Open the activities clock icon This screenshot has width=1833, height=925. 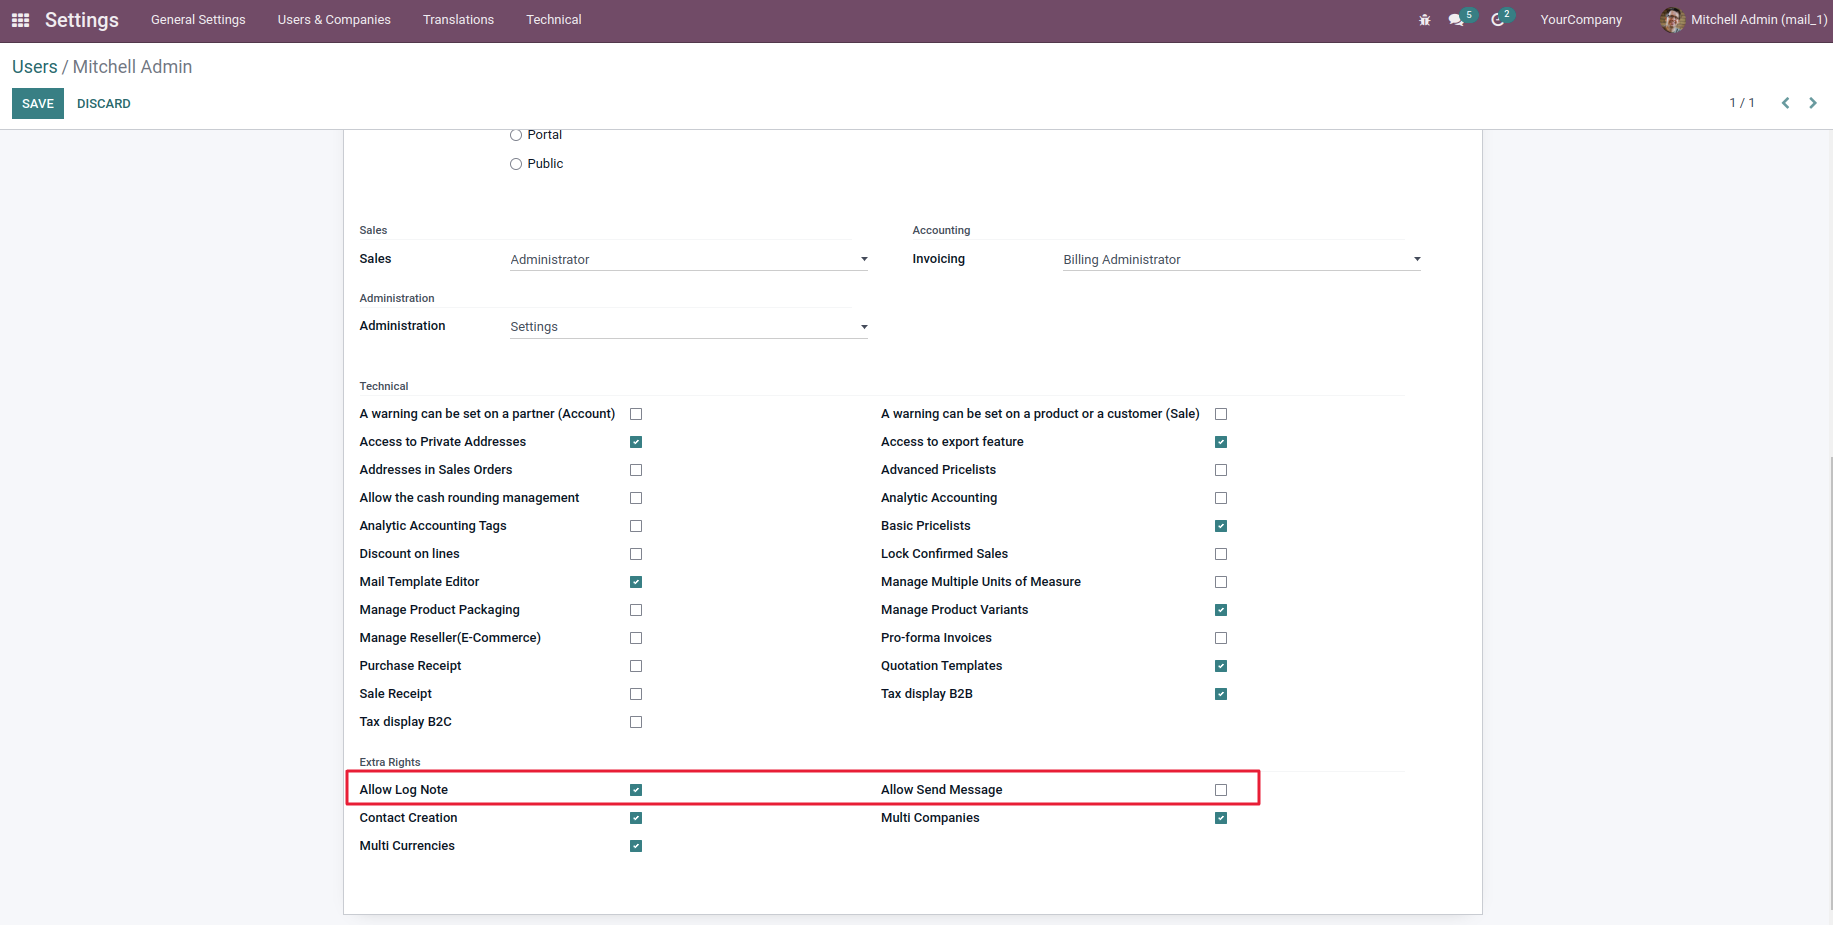coord(1498,20)
